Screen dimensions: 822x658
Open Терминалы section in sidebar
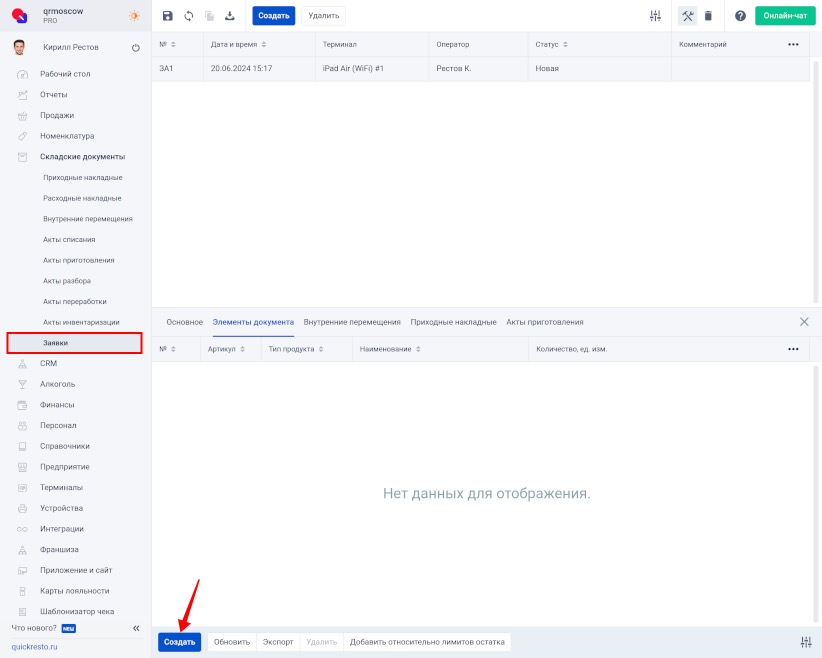pos(61,488)
